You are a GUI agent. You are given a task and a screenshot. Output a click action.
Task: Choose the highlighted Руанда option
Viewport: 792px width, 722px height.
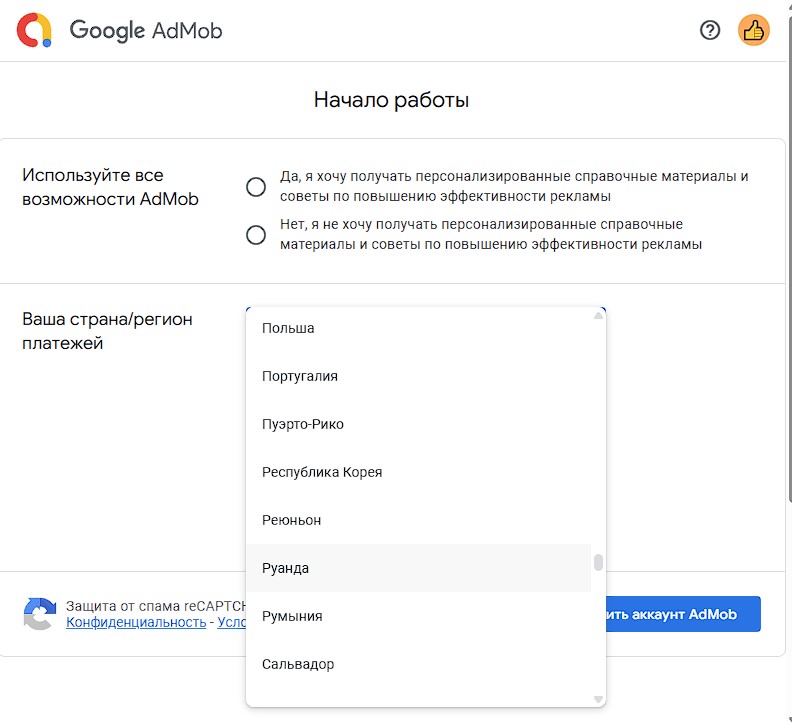[418, 568]
